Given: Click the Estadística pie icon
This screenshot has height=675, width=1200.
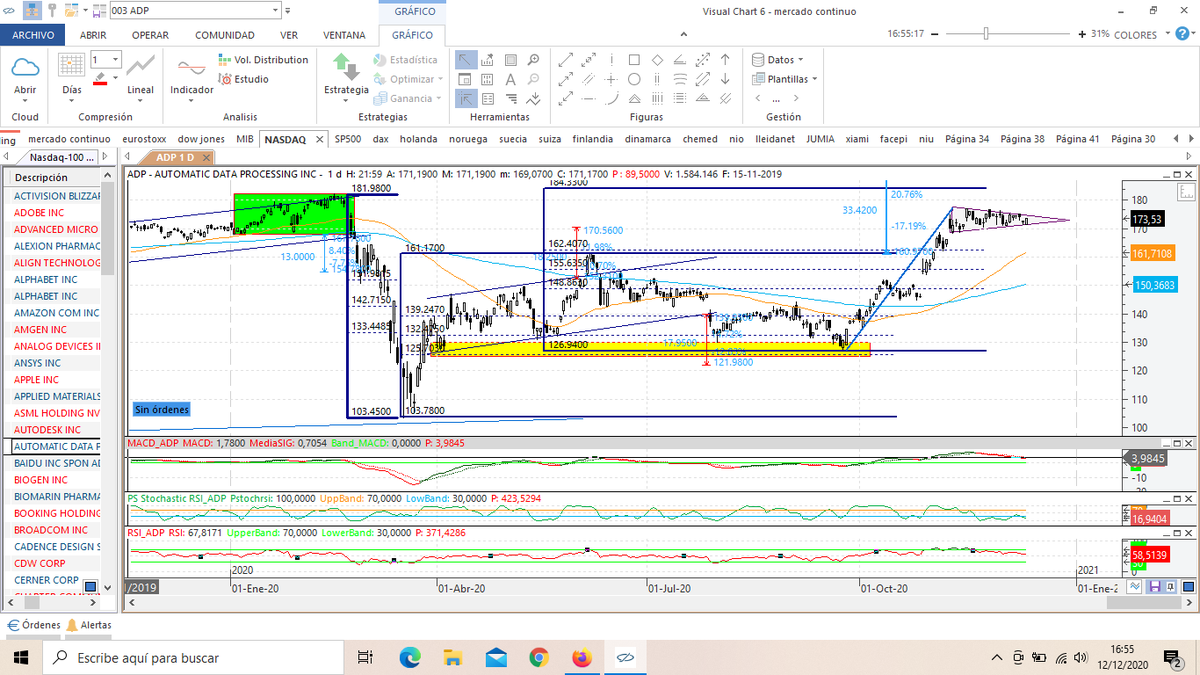Looking at the screenshot, I should click(381, 60).
